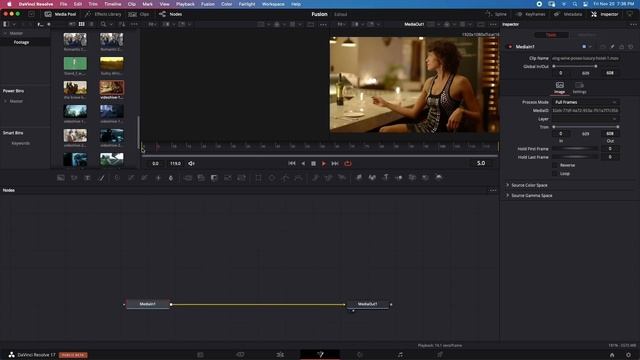Screen dimensions: 640x360
Task: Switch to the Fairlight page icon
Action: point(400,355)
